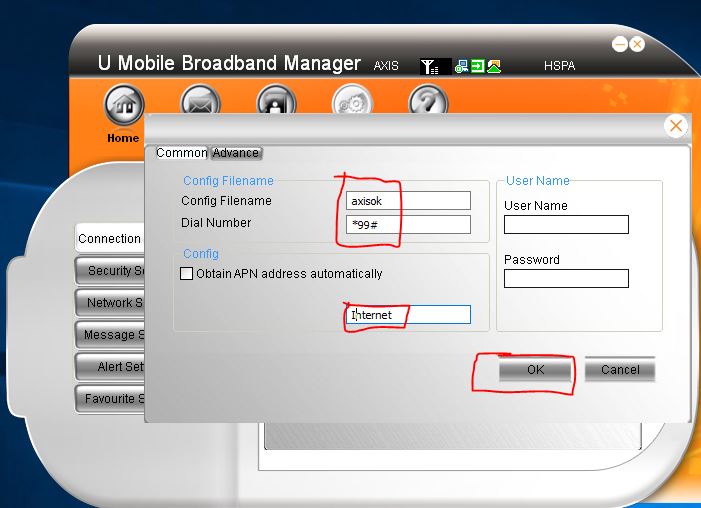The height and width of the screenshot is (508, 701).
Task: Click the picture status icon in the title bar
Action: (x=494, y=67)
